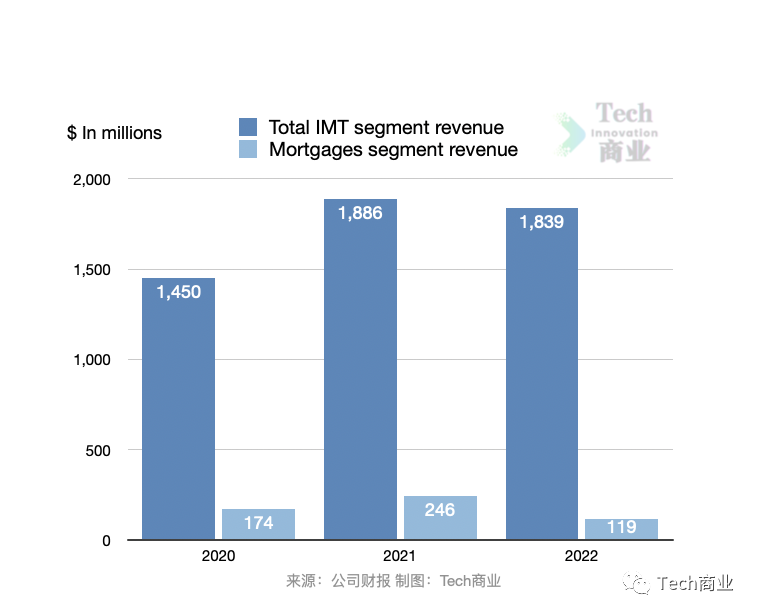The height and width of the screenshot is (616, 758).
Task: Click the dark blue Total IMT legend swatch
Action: point(248,127)
